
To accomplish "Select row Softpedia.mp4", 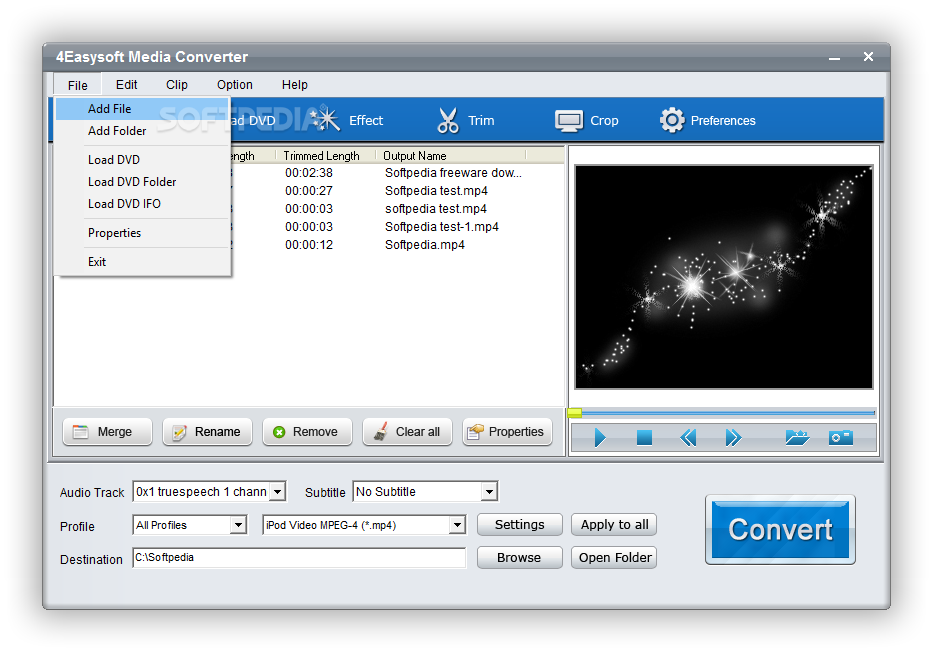I will coord(425,244).
